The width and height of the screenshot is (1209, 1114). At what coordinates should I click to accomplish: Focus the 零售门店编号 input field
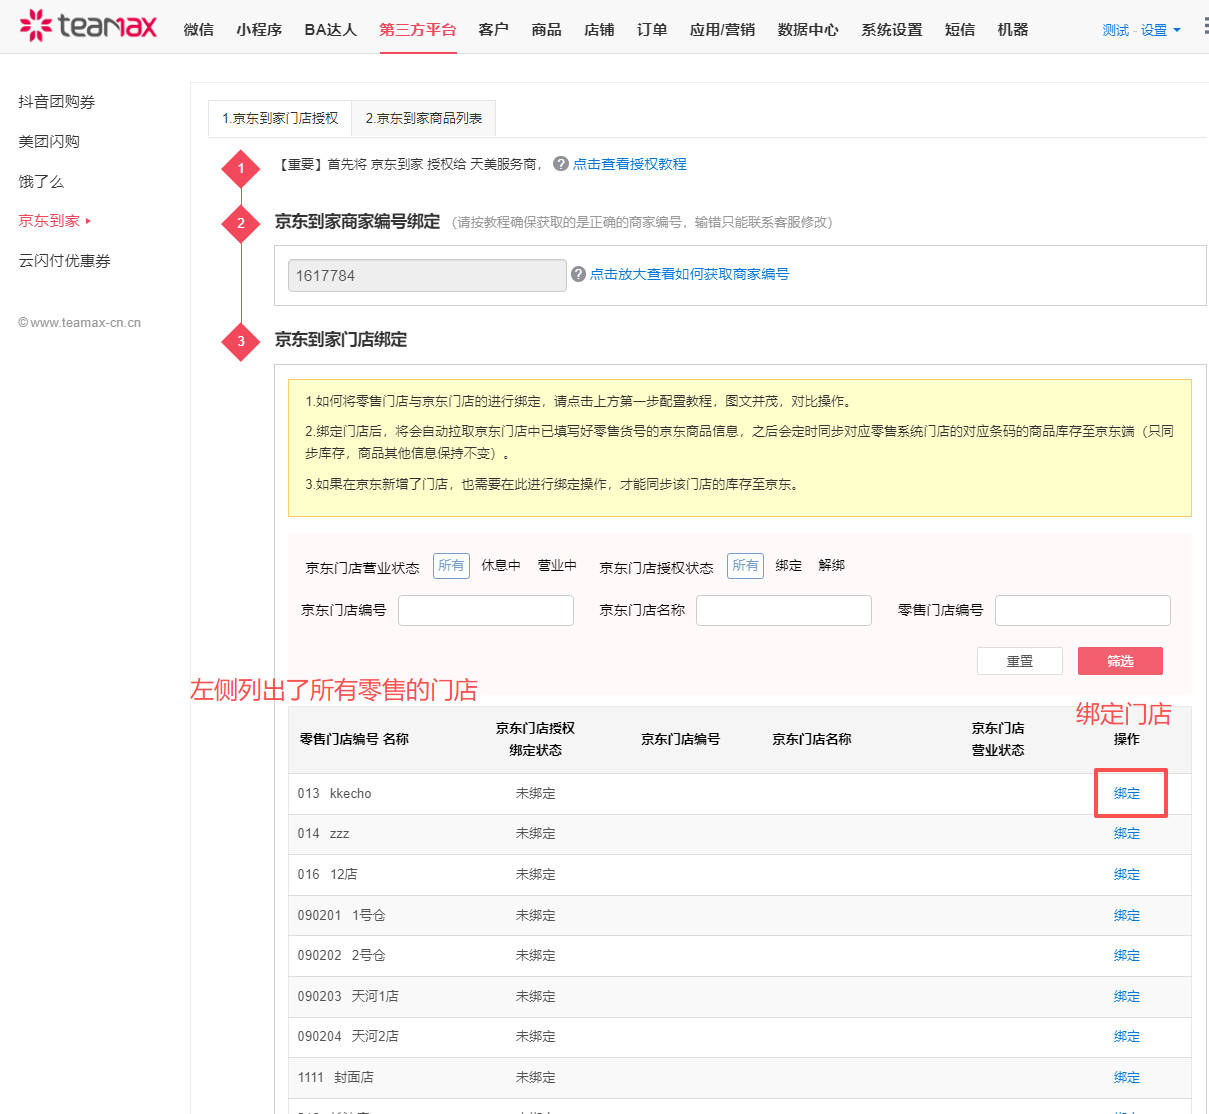click(x=1083, y=610)
